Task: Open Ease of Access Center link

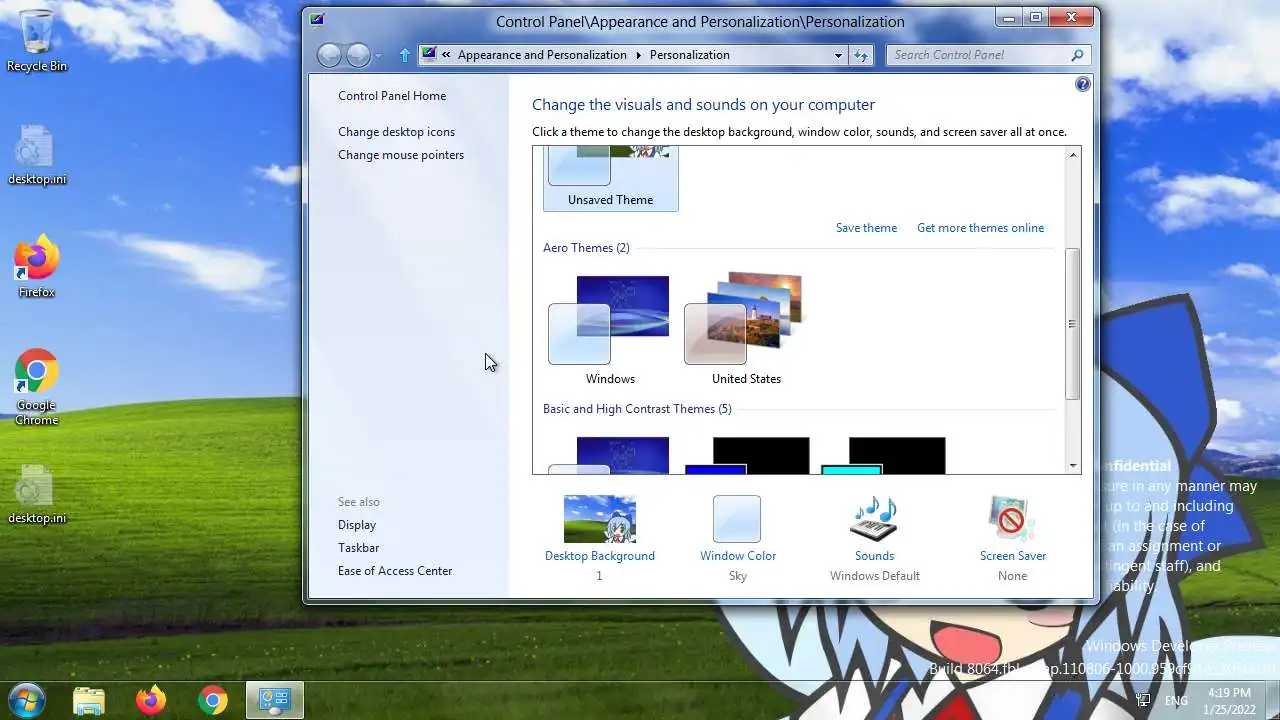Action: coord(395,571)
